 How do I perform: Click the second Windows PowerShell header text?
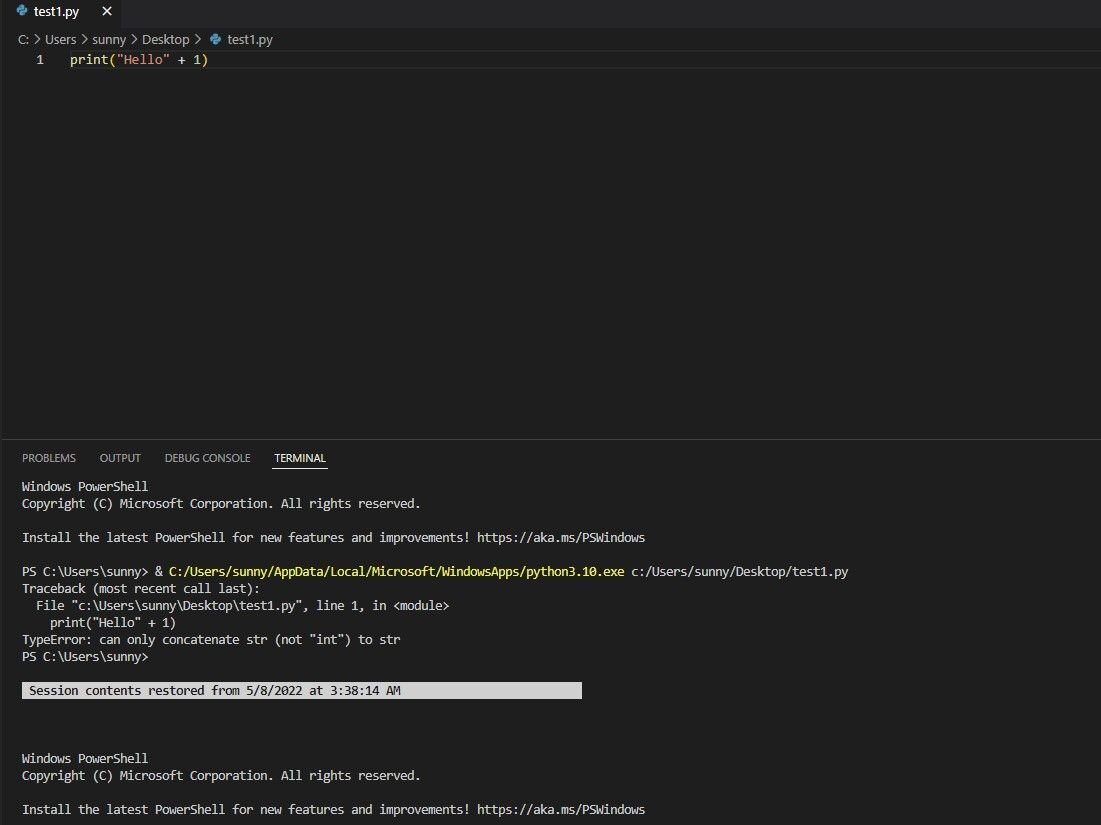85,758
